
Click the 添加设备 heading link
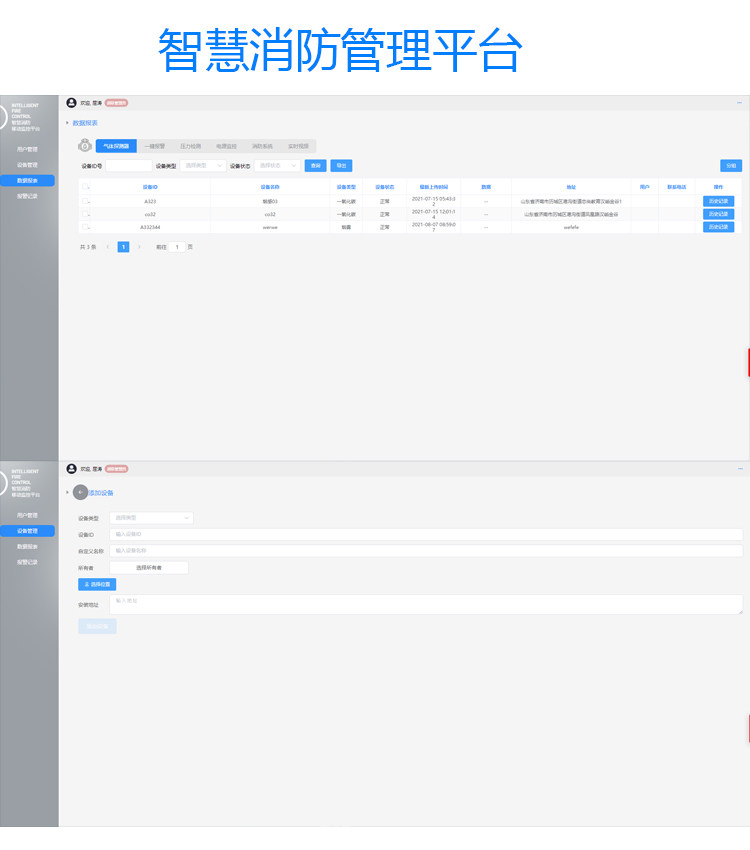coord(101,493)
